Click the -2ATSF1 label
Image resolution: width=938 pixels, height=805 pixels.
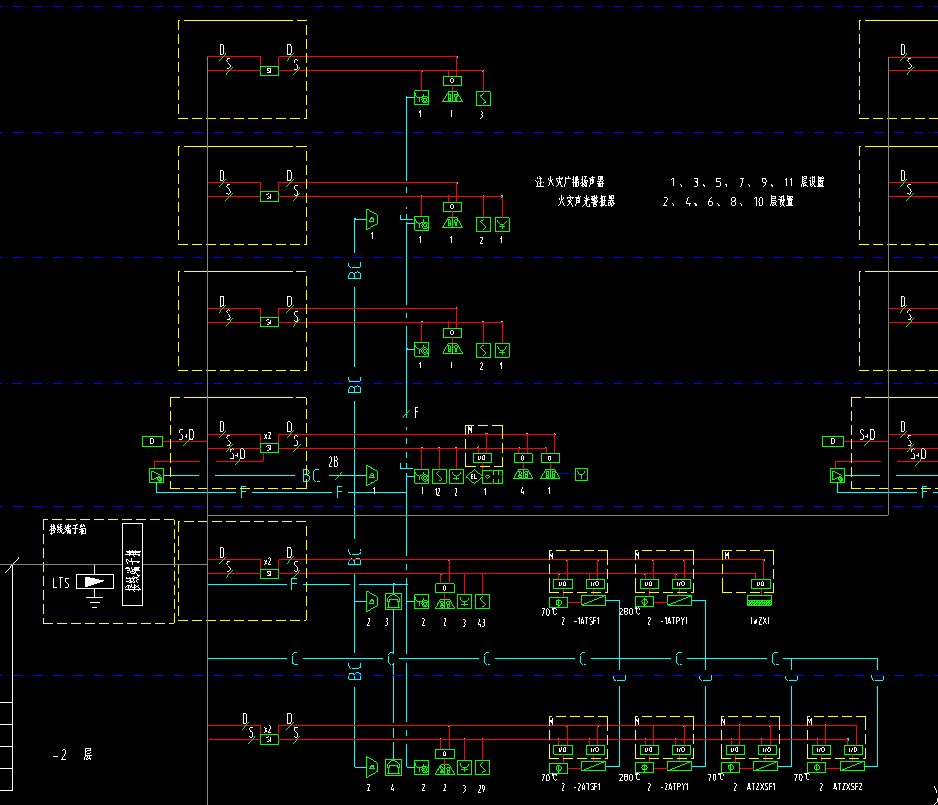coord(587,787)
